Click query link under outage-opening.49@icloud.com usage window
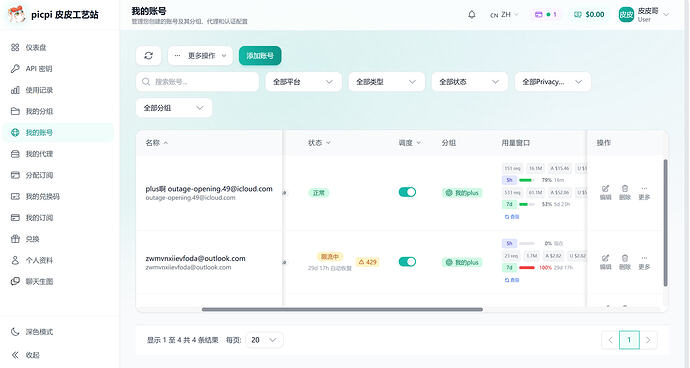The height and width of the screenshot is (368, 690). [x=512, y=217]
